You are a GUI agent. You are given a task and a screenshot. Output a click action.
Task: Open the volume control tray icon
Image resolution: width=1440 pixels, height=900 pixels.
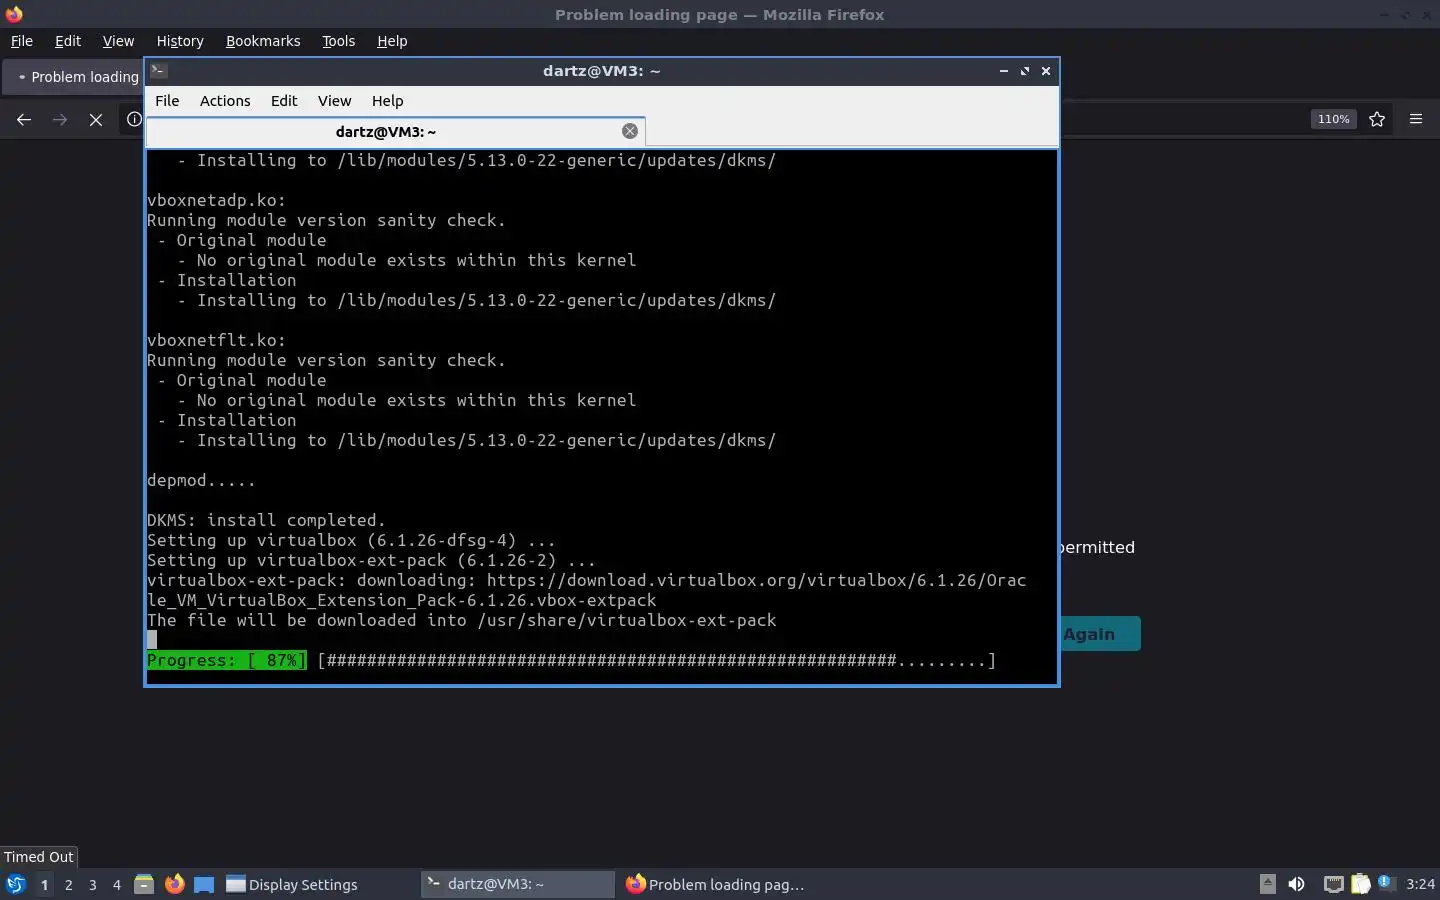(1296, 884)
